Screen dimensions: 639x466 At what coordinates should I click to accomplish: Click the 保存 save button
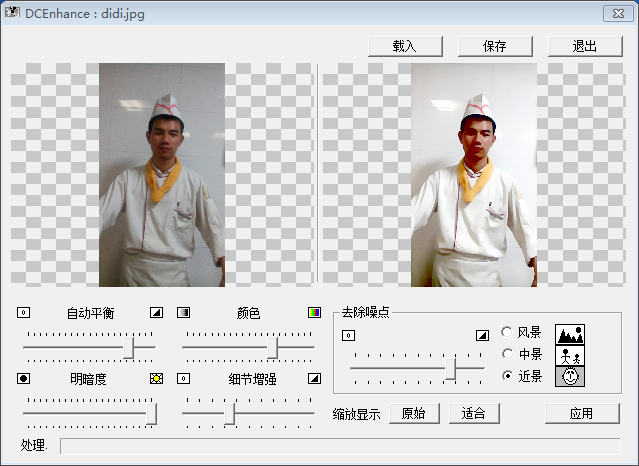coord(495,46)
